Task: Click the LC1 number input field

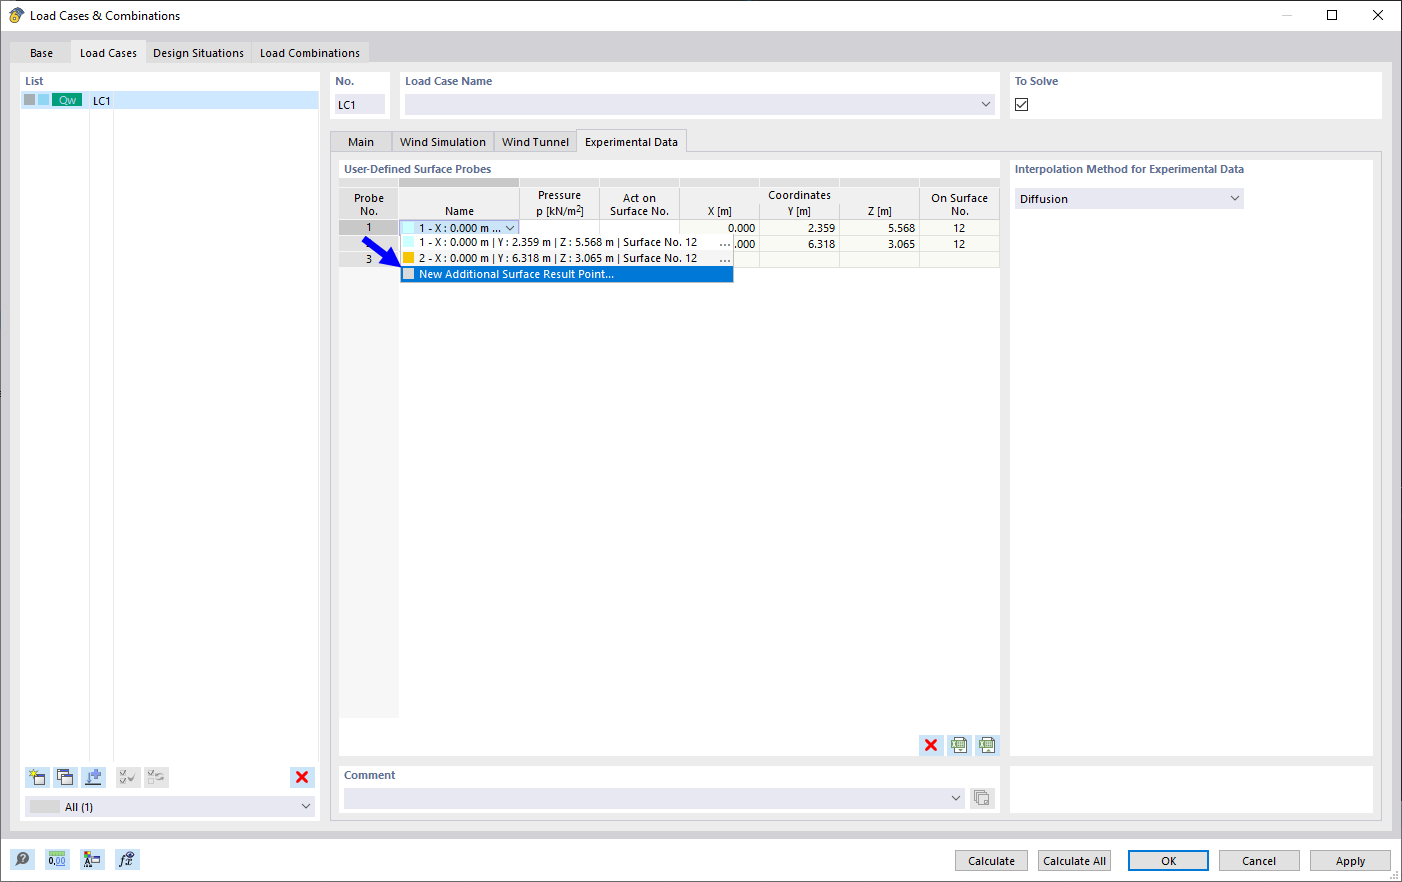Action: [x=360, y=104]
